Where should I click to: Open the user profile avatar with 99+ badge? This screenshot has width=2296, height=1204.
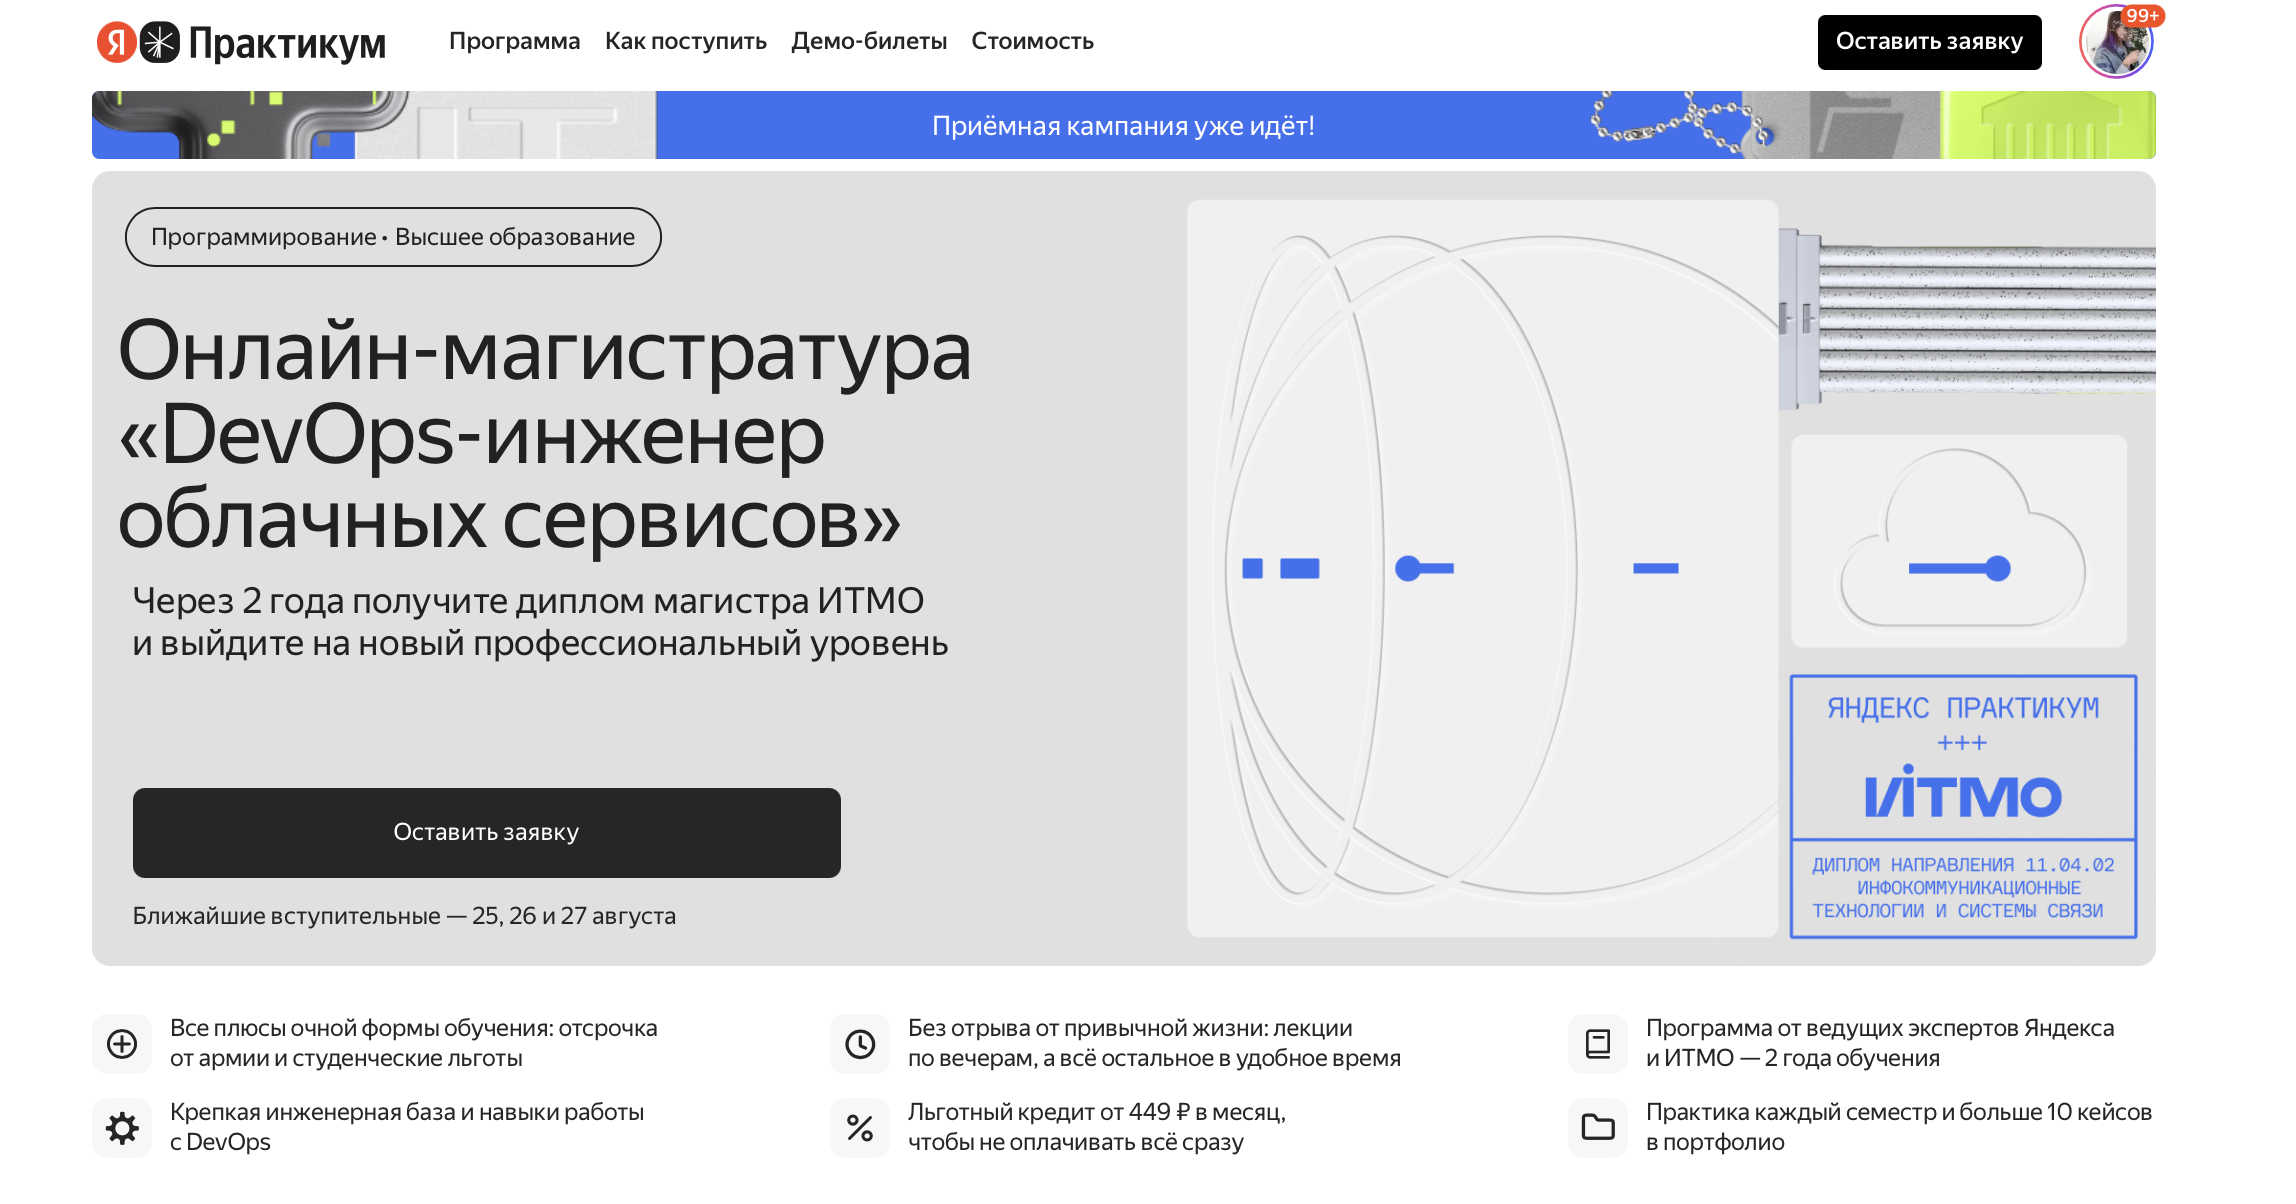click(2115, 43)
